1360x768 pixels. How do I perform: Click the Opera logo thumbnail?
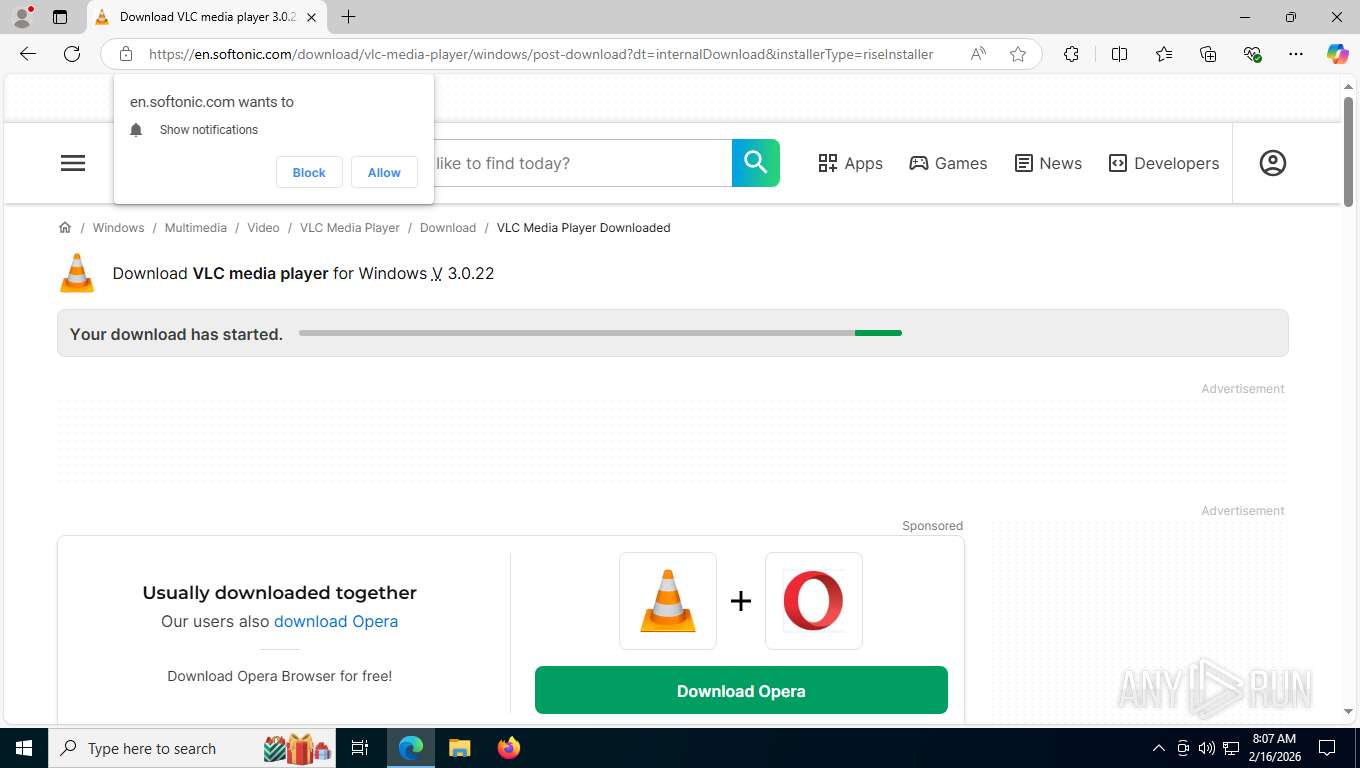814,601
